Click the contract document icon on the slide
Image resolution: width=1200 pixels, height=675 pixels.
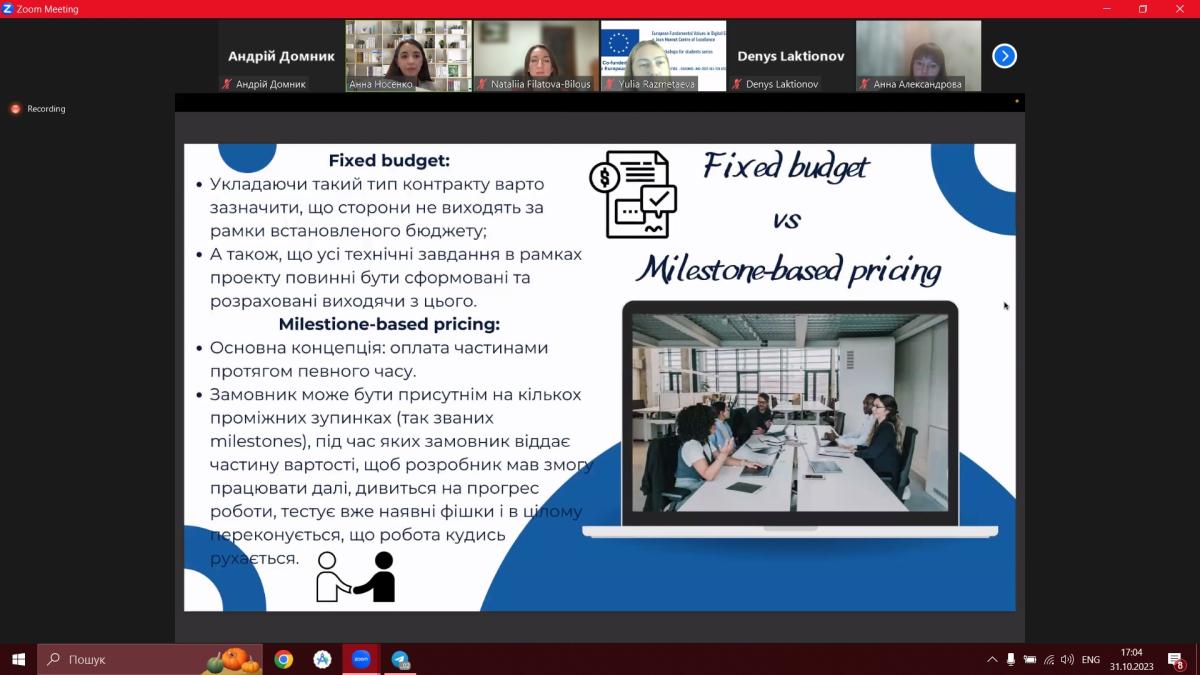[633, 194]
